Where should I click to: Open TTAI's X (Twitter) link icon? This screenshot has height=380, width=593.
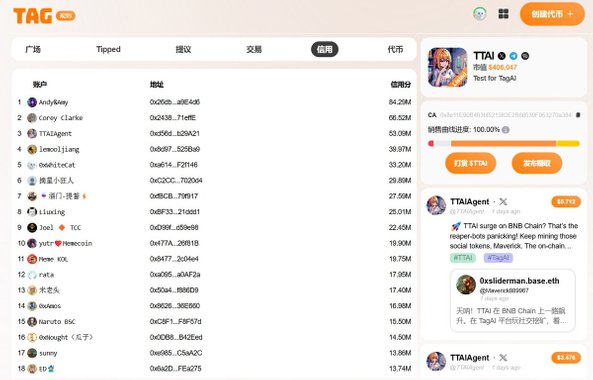pos(501,56)
